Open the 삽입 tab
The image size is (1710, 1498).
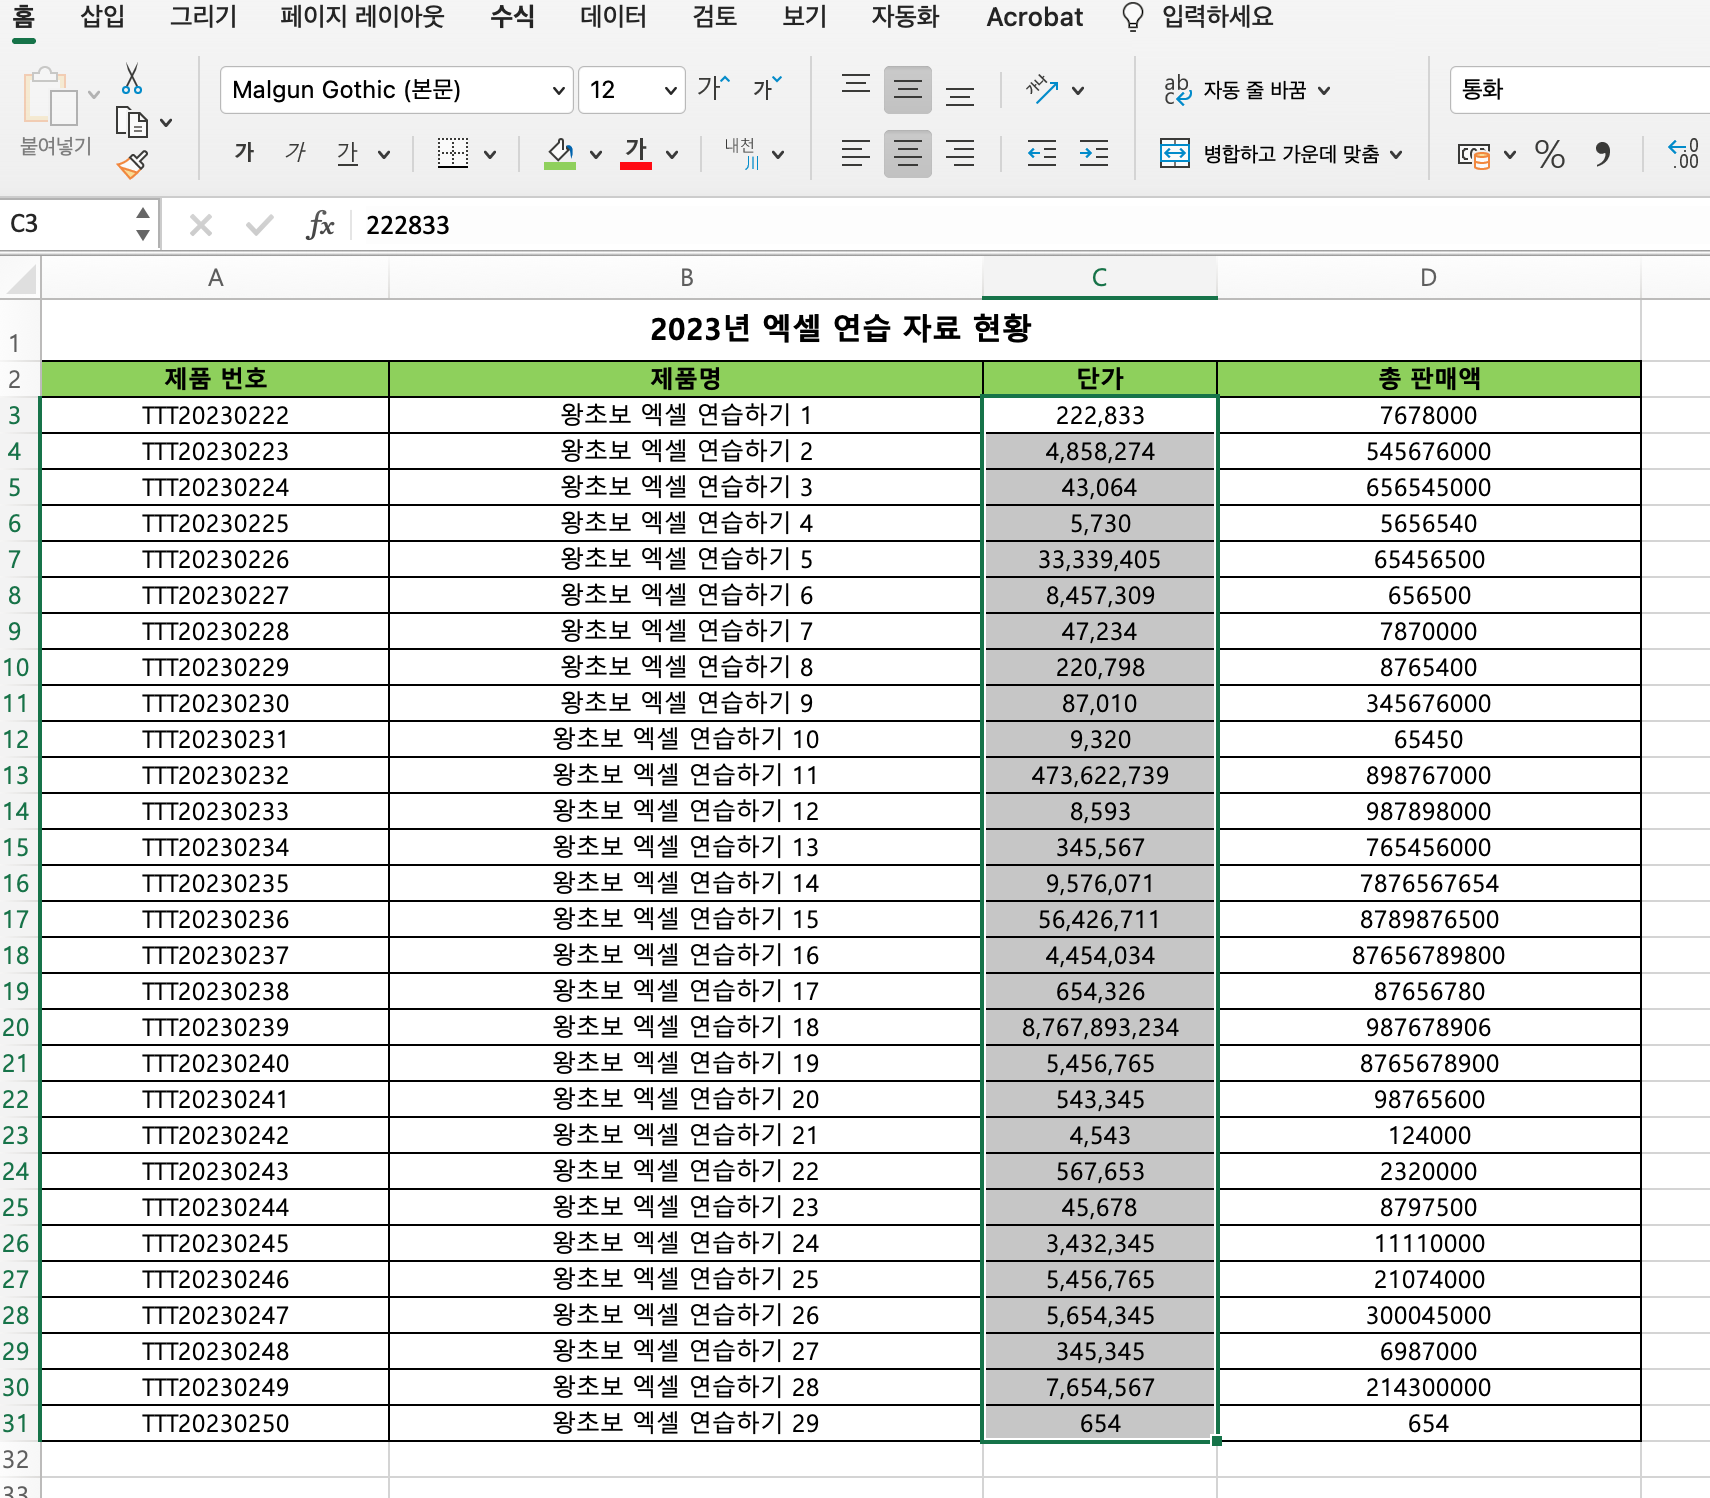[x=102, y=17]
